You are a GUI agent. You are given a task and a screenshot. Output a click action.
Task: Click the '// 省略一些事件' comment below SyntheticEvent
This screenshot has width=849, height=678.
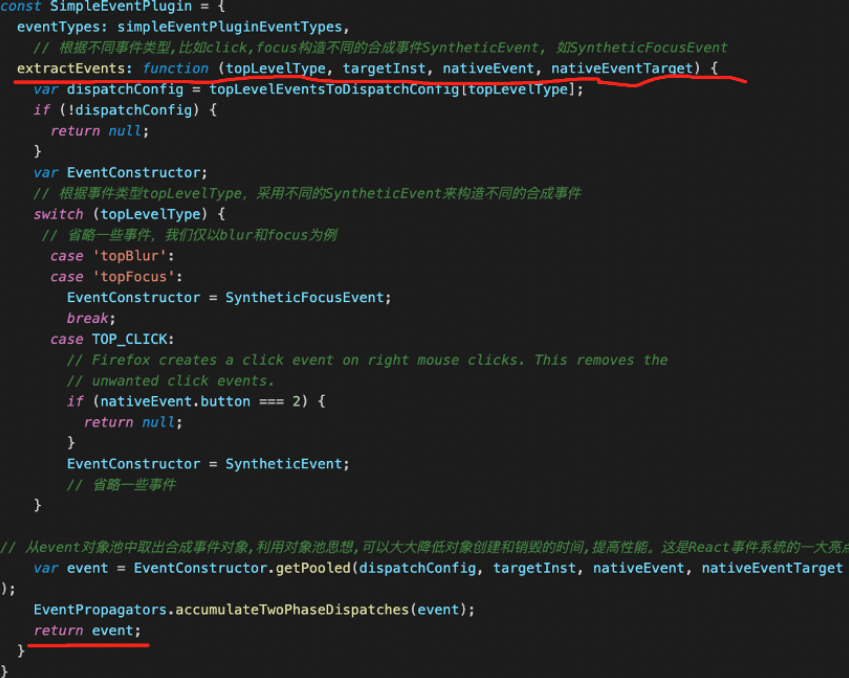[121, 485]
